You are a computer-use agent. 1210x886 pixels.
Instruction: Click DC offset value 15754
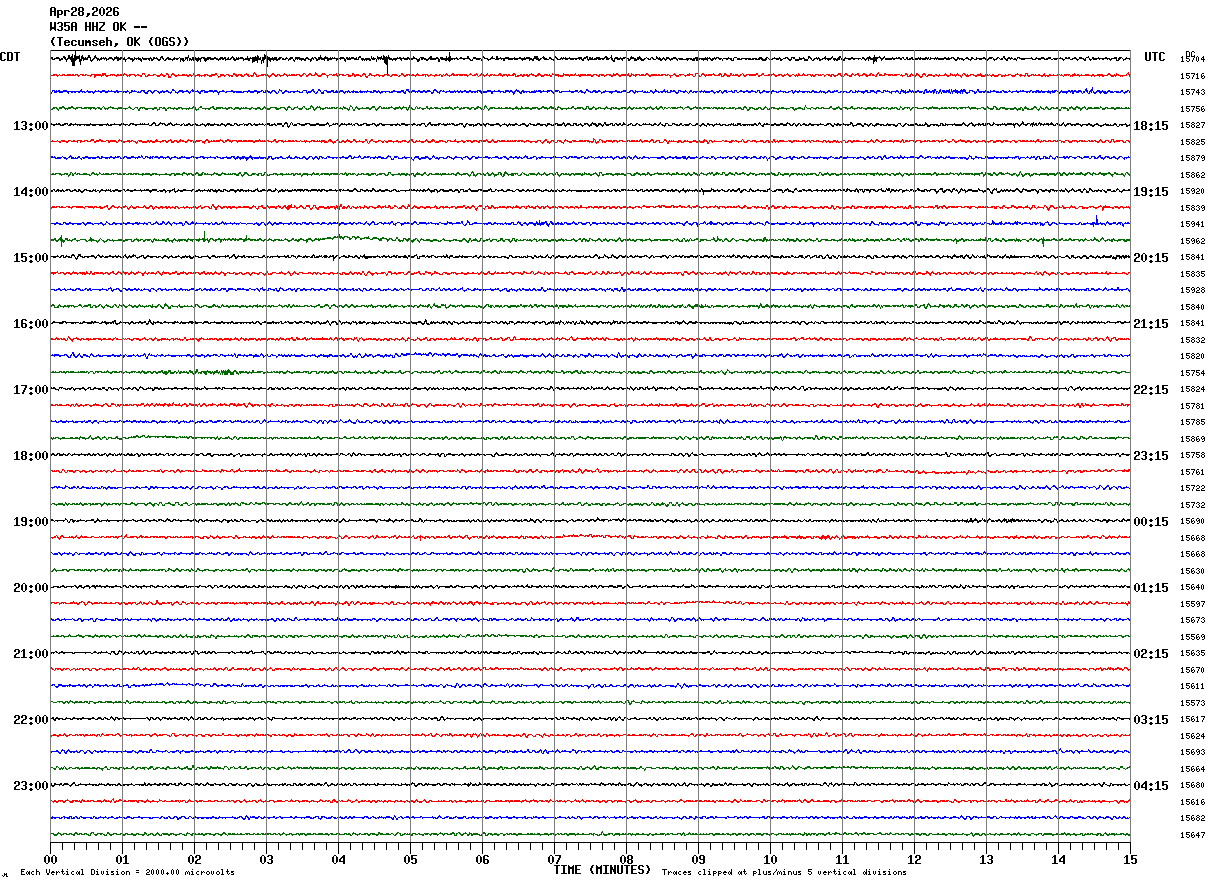click(1192, 374)
